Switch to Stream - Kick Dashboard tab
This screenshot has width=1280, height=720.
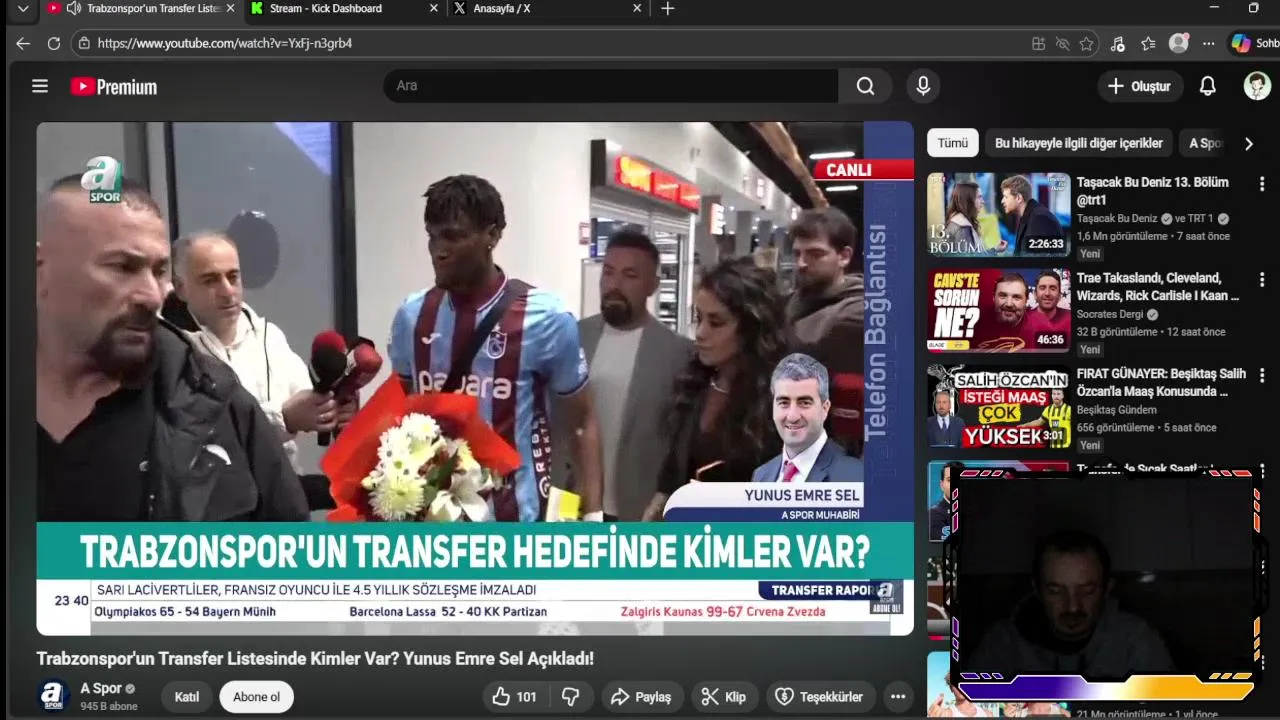(345, 8)
